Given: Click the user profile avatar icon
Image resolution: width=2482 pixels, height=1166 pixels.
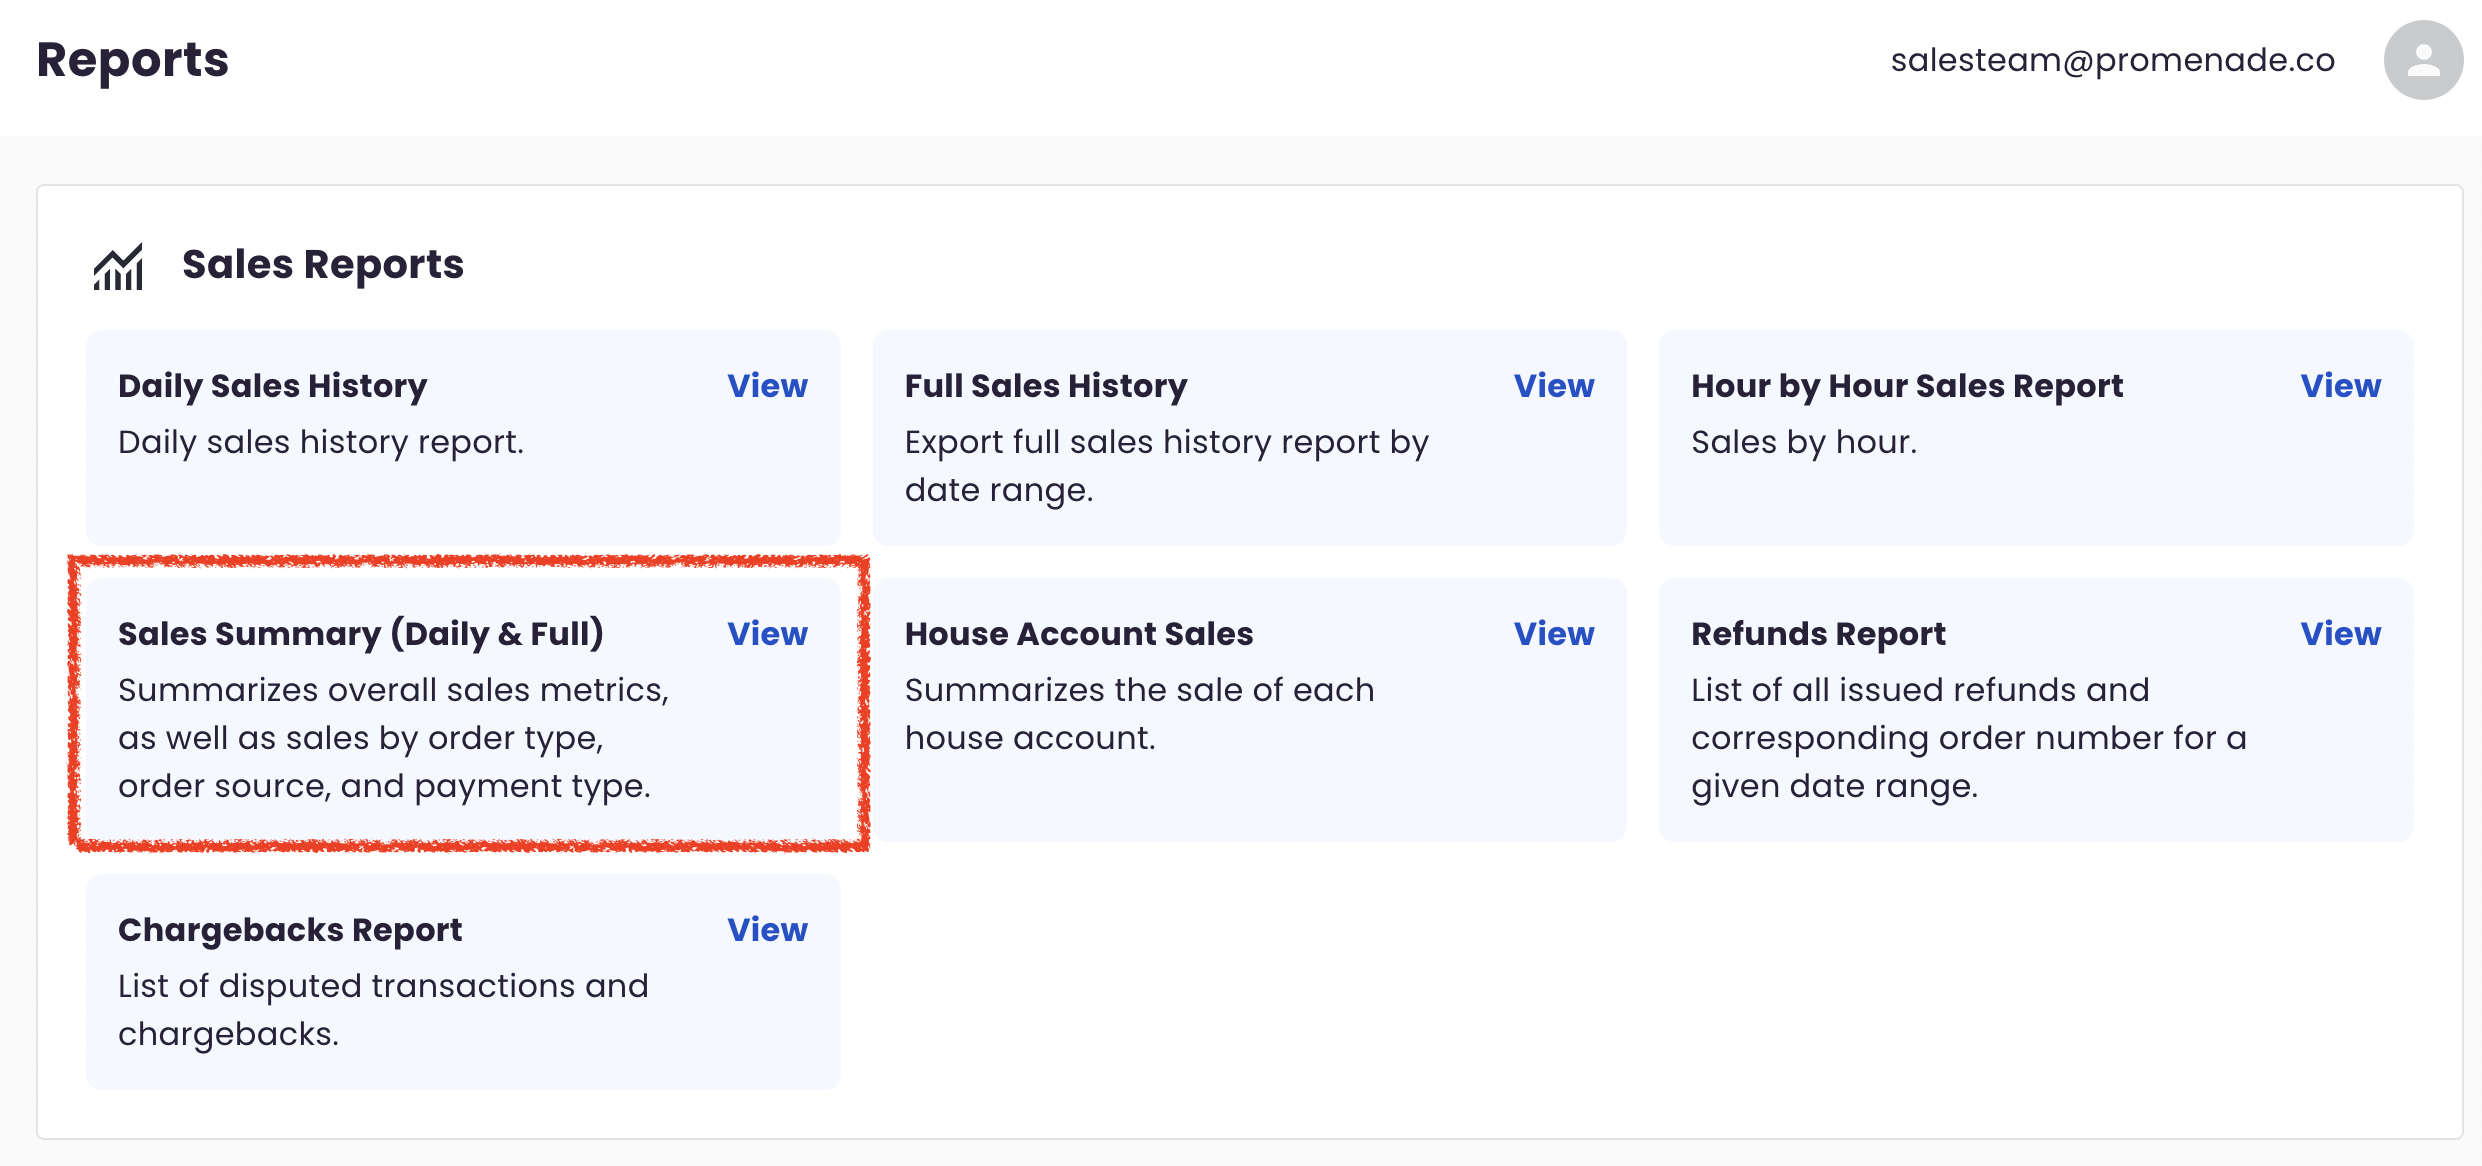Looking at the screenshot, I should coord(2422,60).
